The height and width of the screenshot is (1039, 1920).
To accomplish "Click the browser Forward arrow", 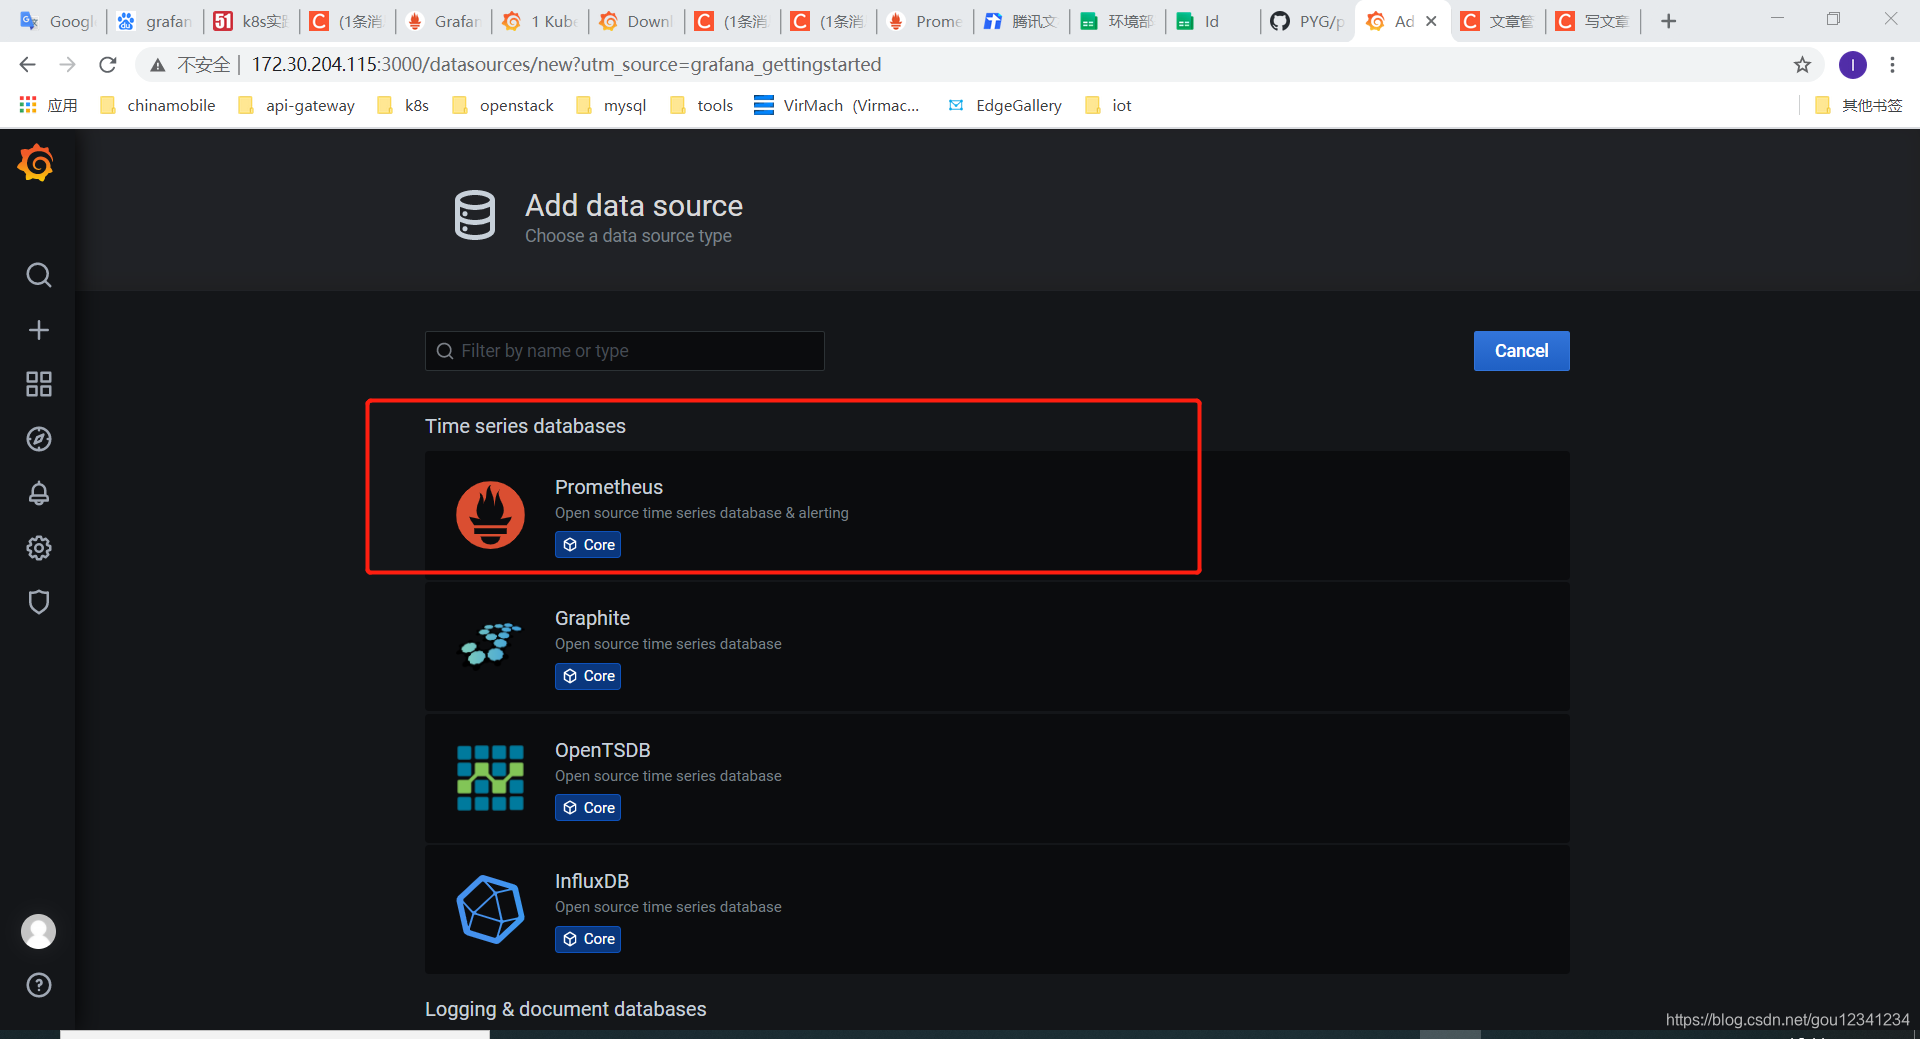I will 67,65.
